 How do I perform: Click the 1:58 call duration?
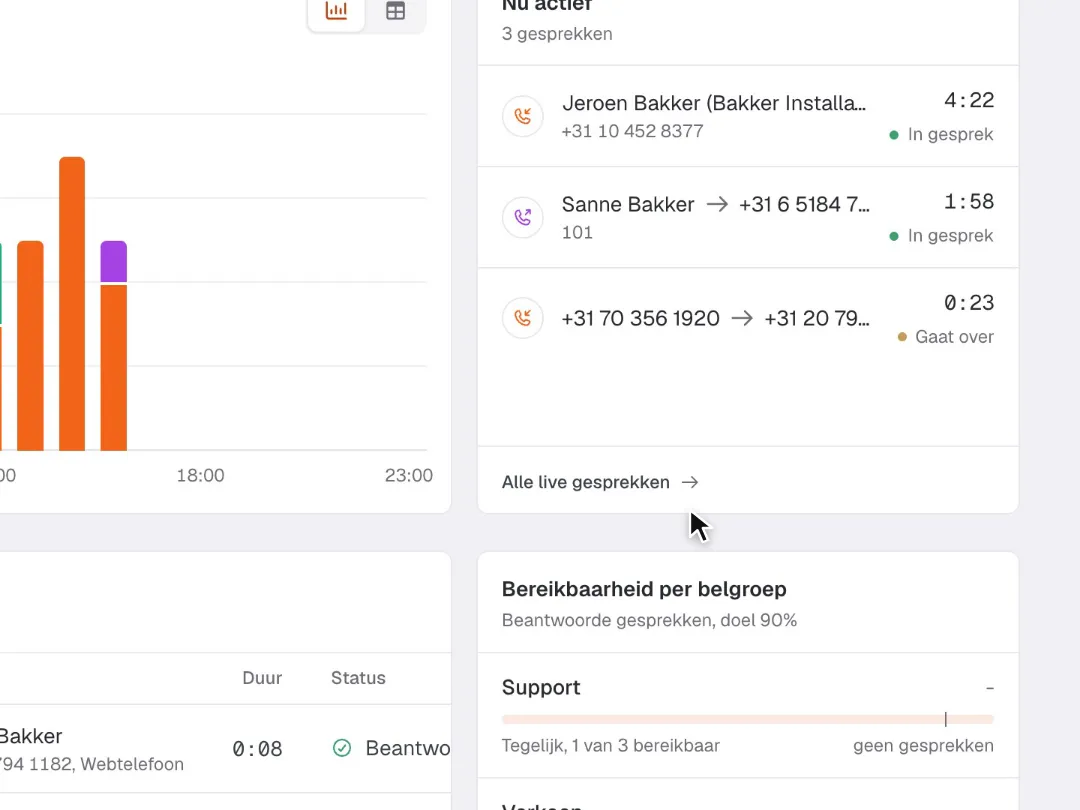(969, 202)
